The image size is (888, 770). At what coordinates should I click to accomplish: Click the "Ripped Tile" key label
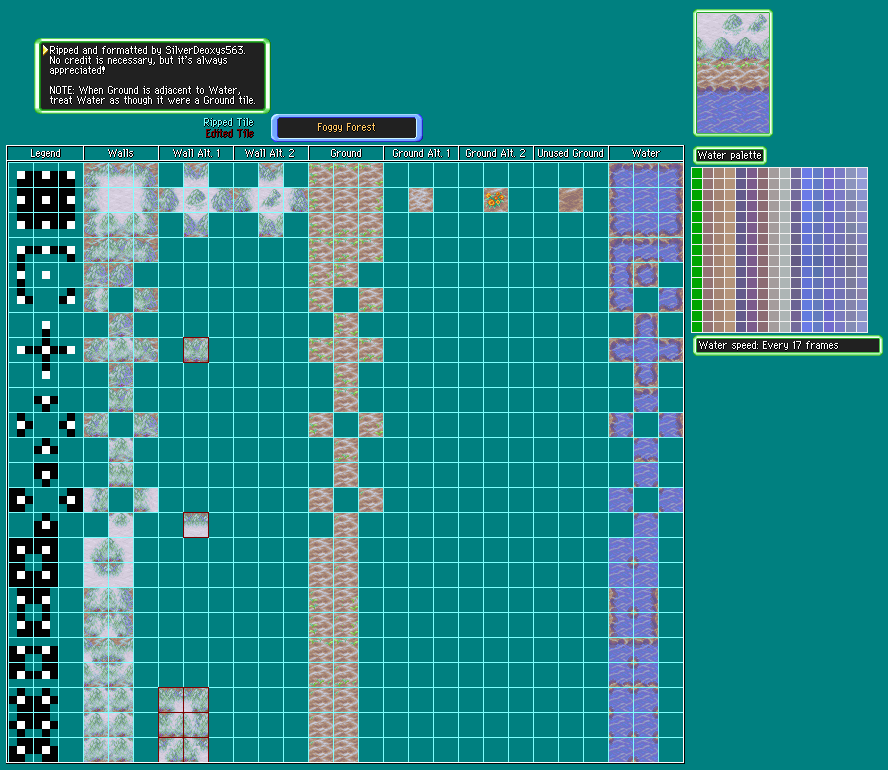coord(229,122)
